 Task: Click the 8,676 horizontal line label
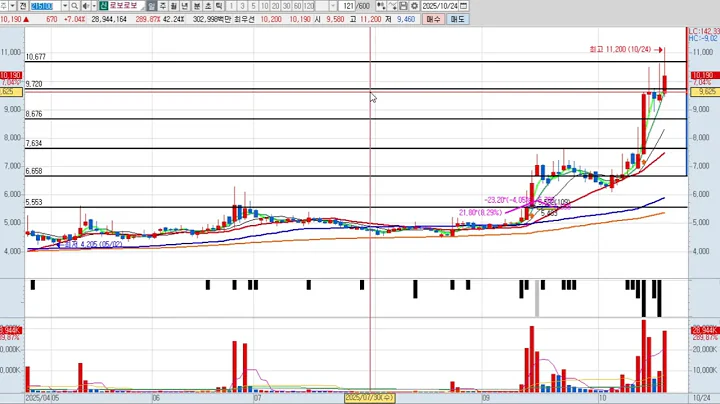tap(34, 114)
